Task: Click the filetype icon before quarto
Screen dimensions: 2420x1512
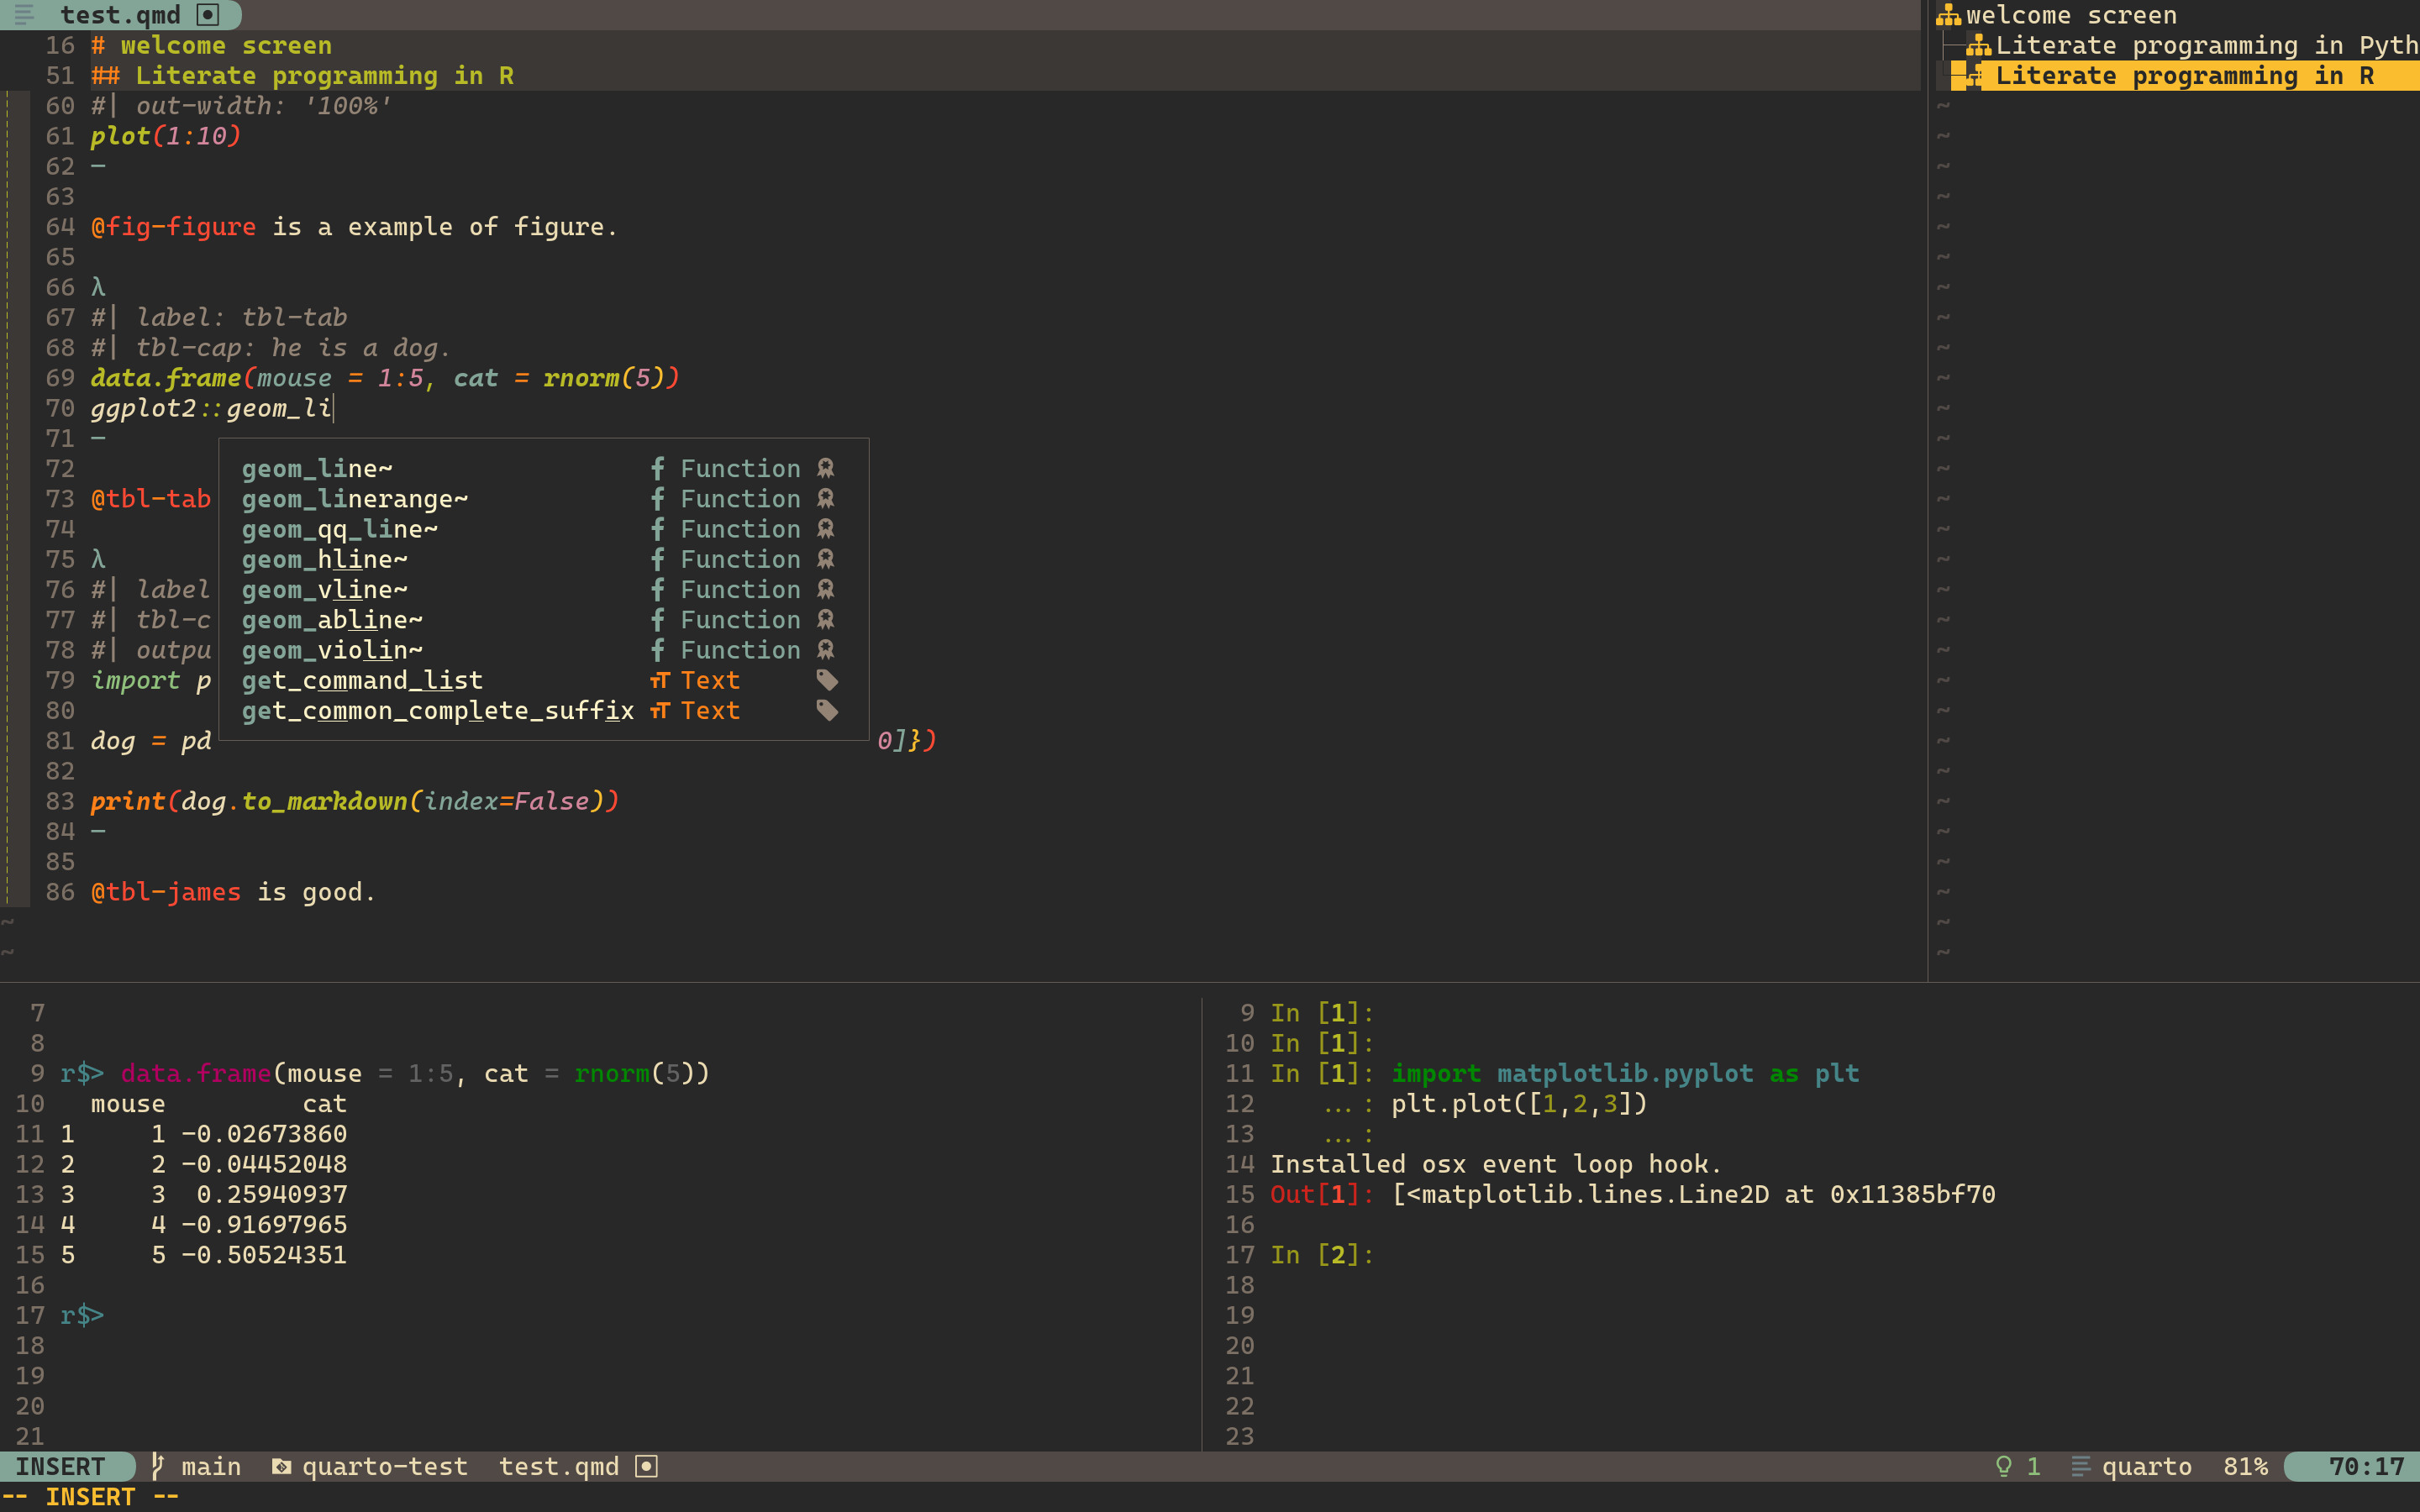Action: tap(2080, 1466)
